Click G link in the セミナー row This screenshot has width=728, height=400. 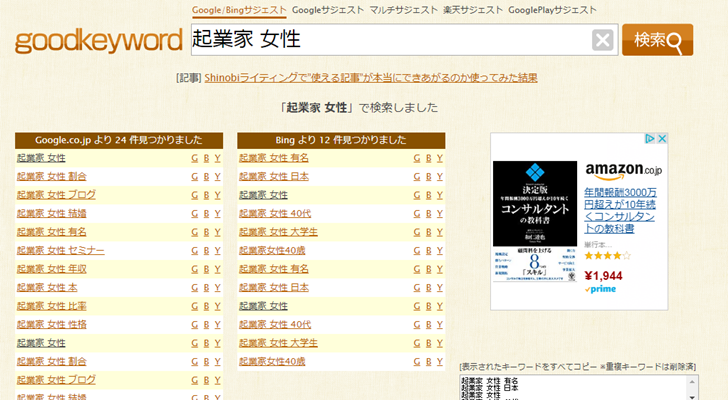click(x=195, y=251)
